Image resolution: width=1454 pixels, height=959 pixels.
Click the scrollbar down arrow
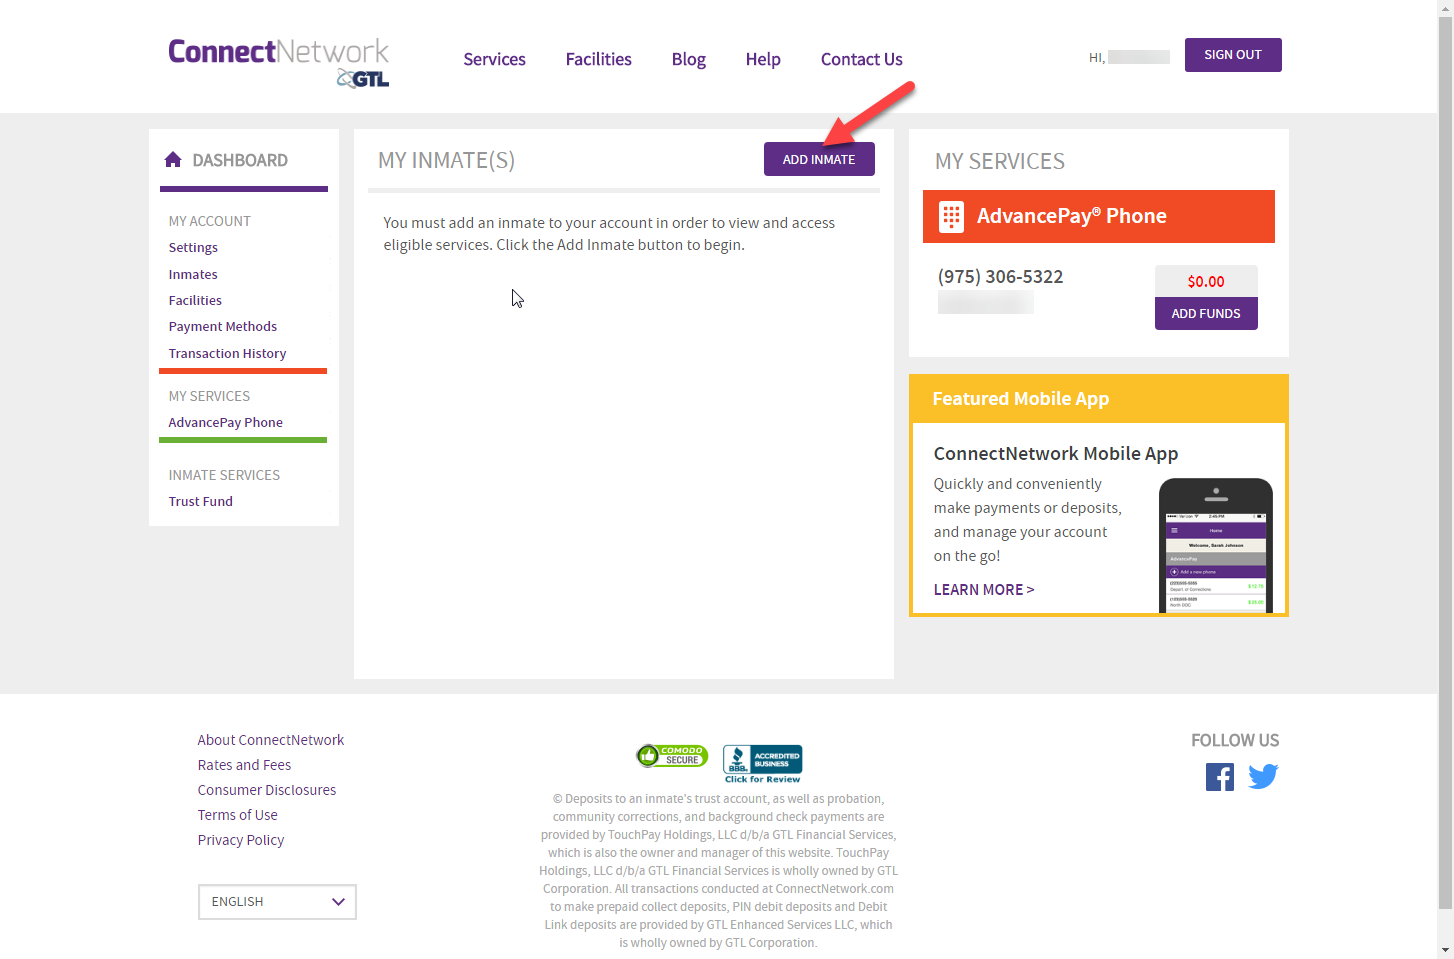click(1446, 950)
